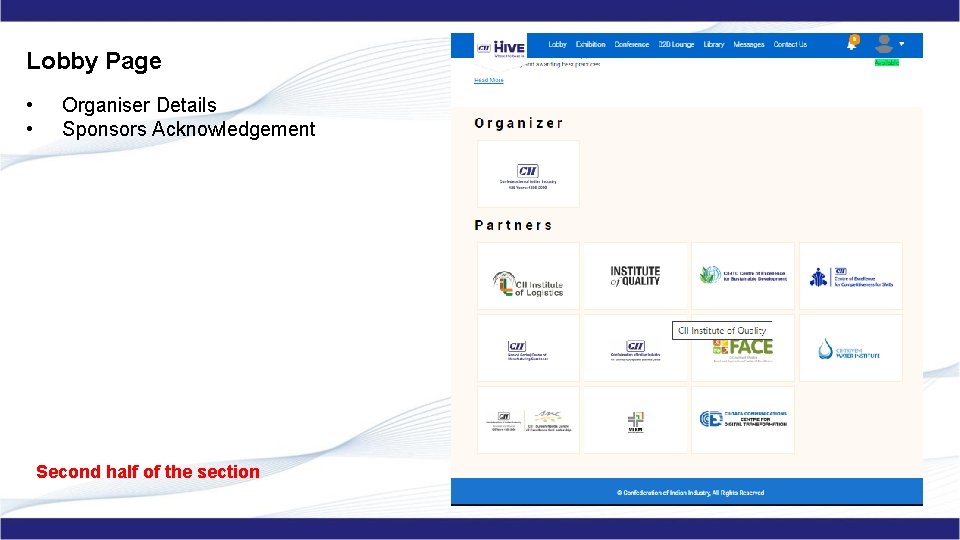Click the CII Hive logo
Image resolution: width=960 pixels, height=540 pixels.
pos(500,47)
